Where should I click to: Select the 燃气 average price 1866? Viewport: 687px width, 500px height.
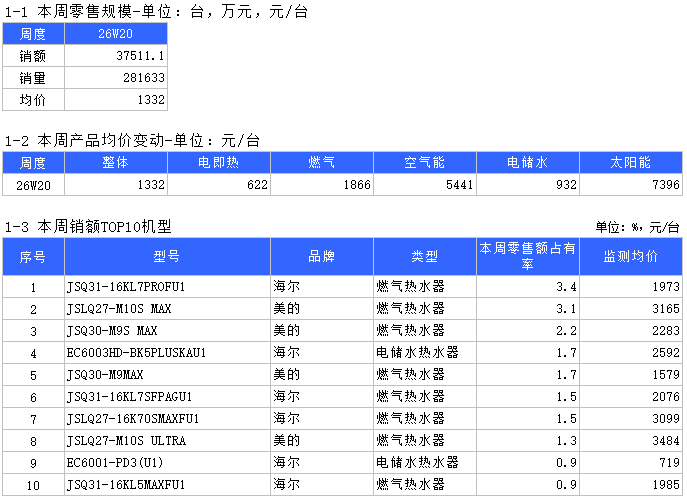coord(357,185)
